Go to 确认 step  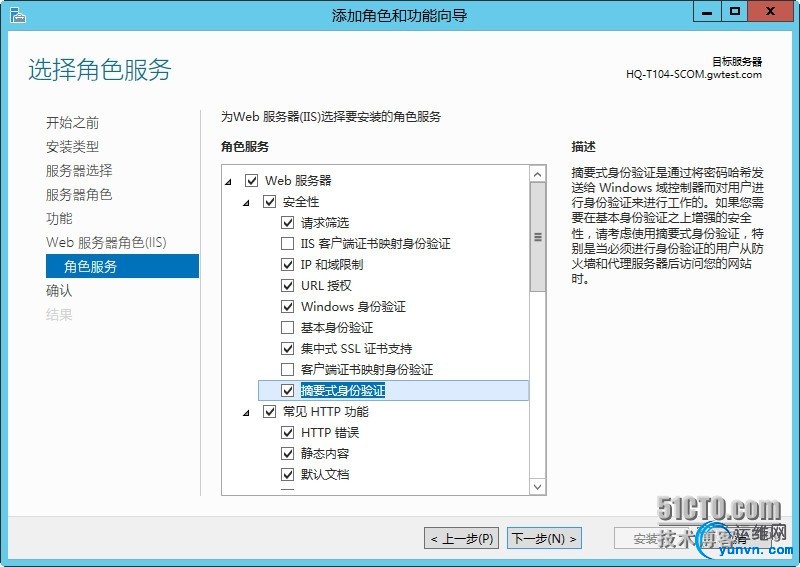pos(59,290)
